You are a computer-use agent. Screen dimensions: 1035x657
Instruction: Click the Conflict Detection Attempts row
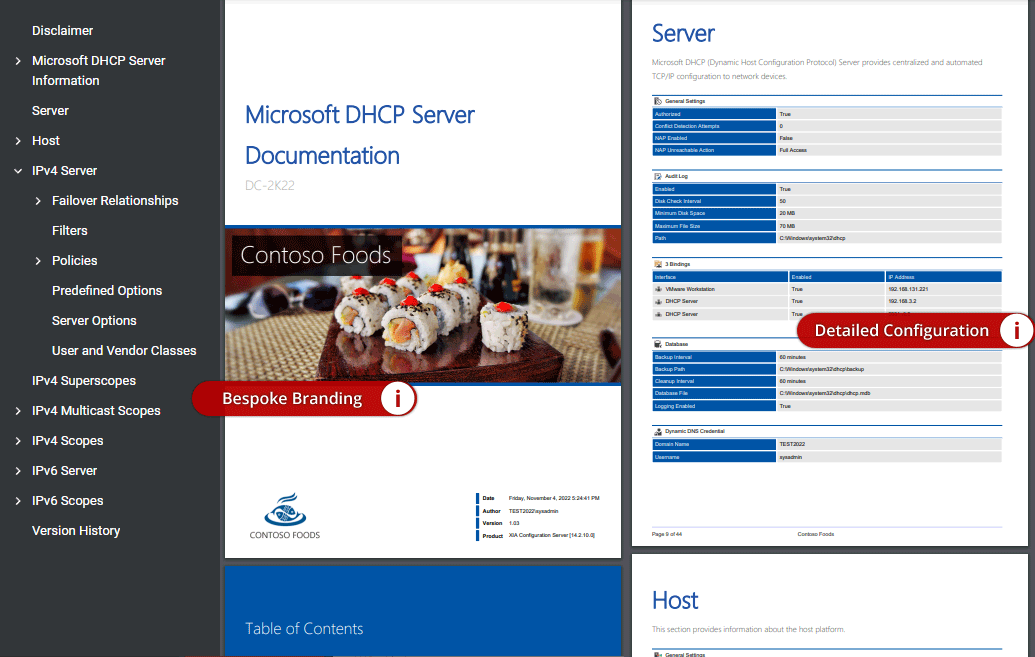coord(827,126)
